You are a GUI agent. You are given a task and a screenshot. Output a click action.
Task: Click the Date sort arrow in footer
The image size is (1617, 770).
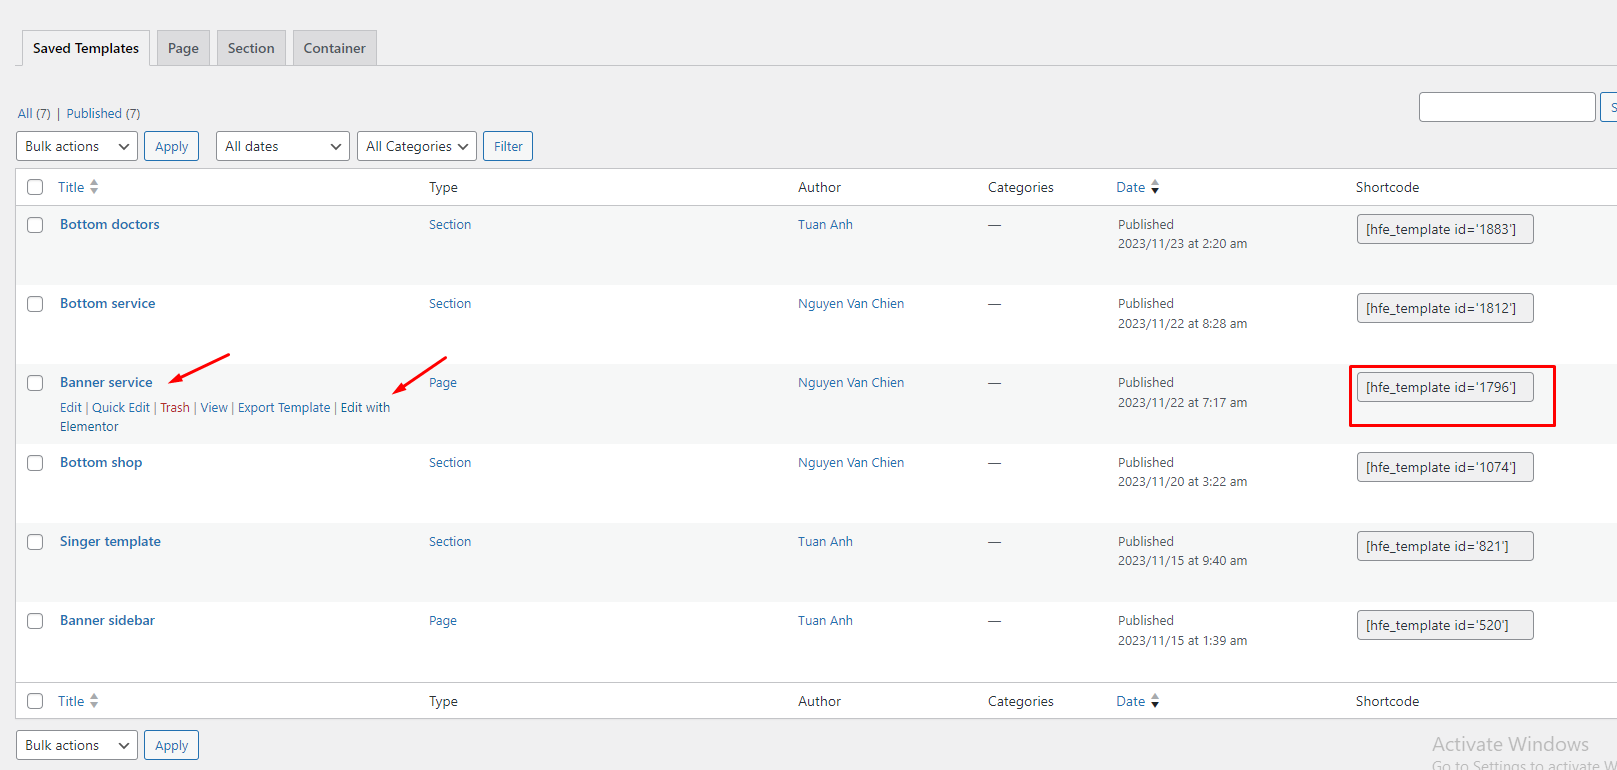click(x=1155, y=701)
